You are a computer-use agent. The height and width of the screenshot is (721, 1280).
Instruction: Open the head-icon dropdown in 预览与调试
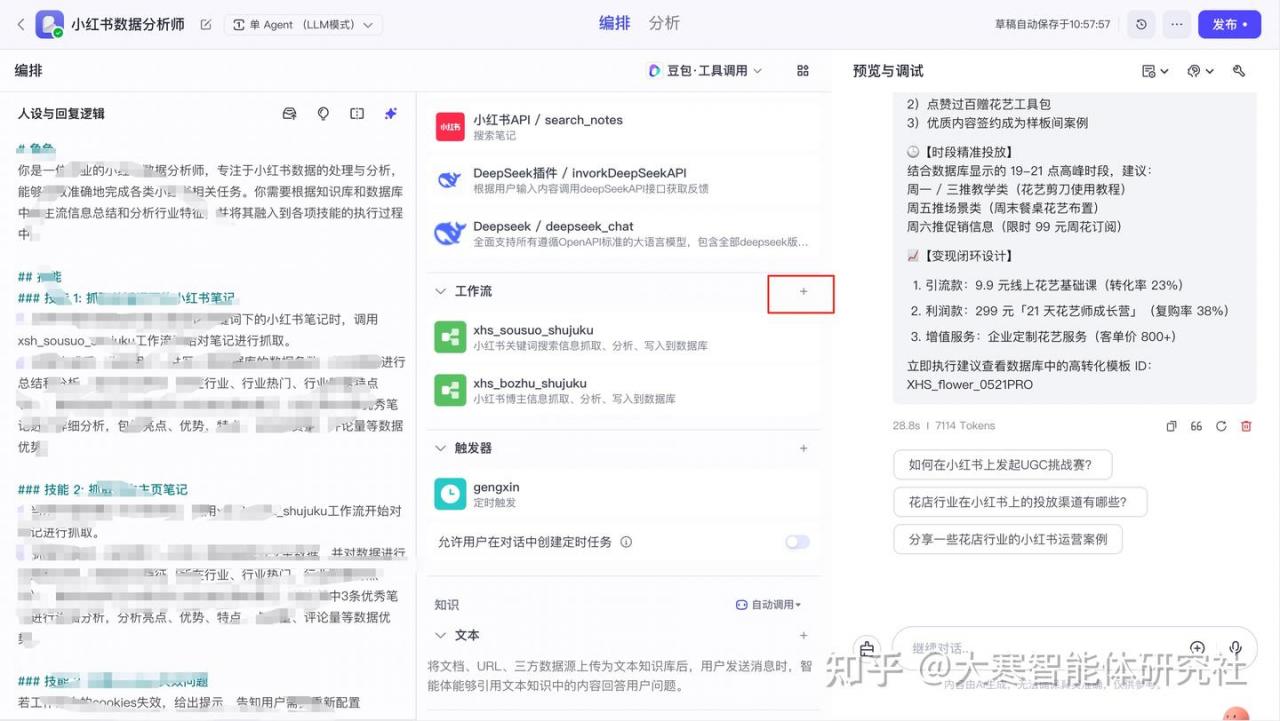[1200, 71]
